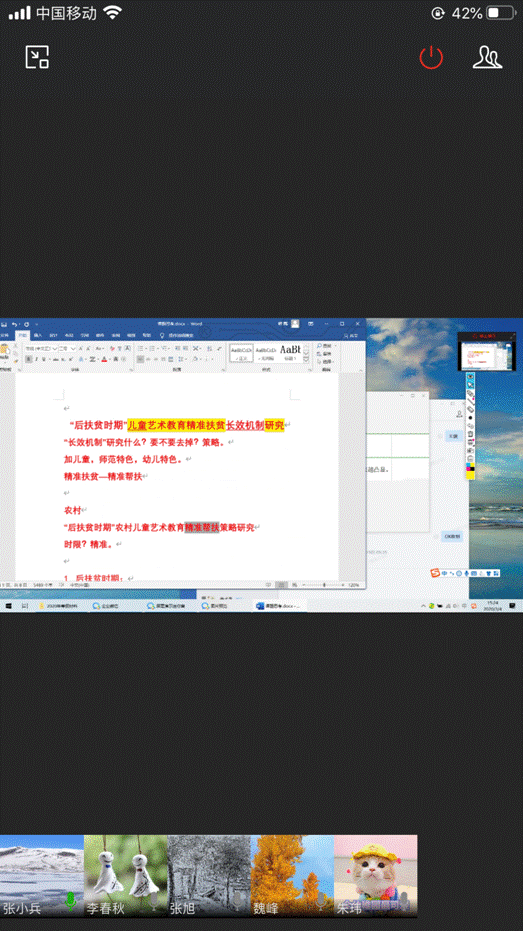
Task: Toggle 李春秋's muted microphone icon
Action: click(x=154, y=901)
